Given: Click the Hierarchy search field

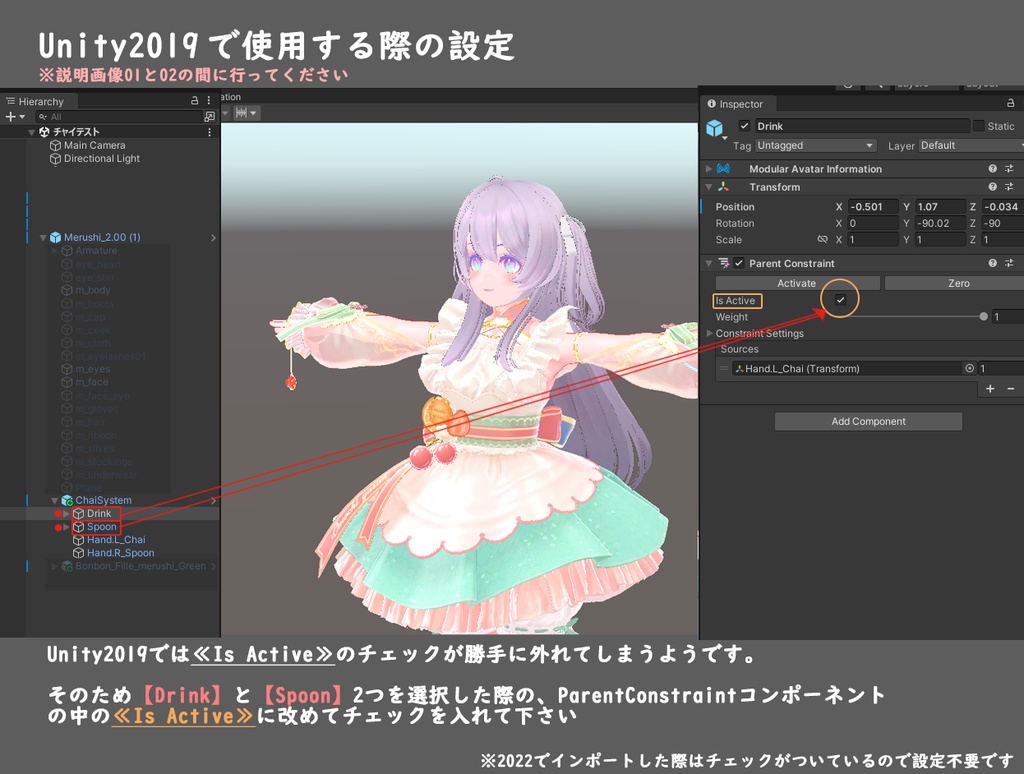Looking at the screenshot, I should [x=118, y=117].
